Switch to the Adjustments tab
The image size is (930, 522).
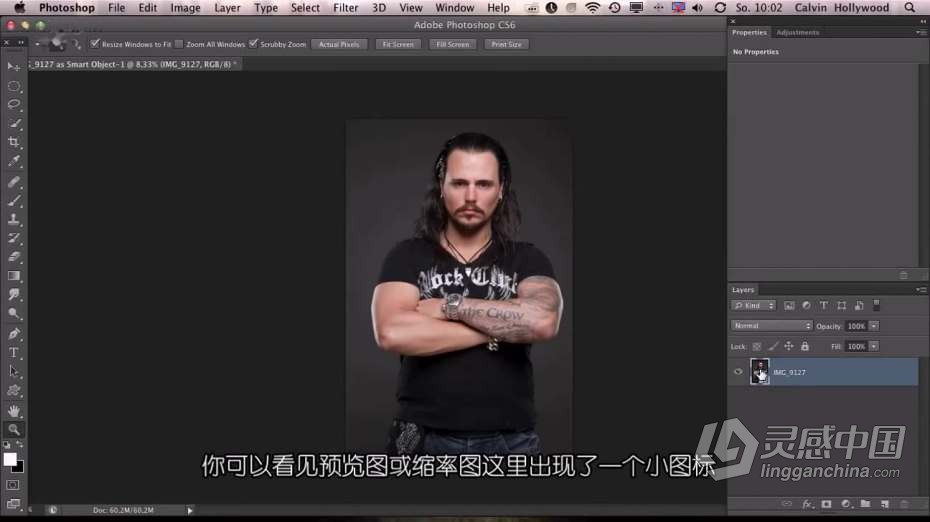click(x=797, y=33)
